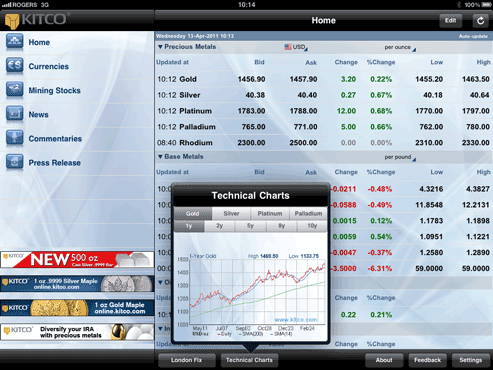Switch to the Palladium chart tab
Image resolution: width=493 pixels, height=370 pixels.
coord(308,213)
